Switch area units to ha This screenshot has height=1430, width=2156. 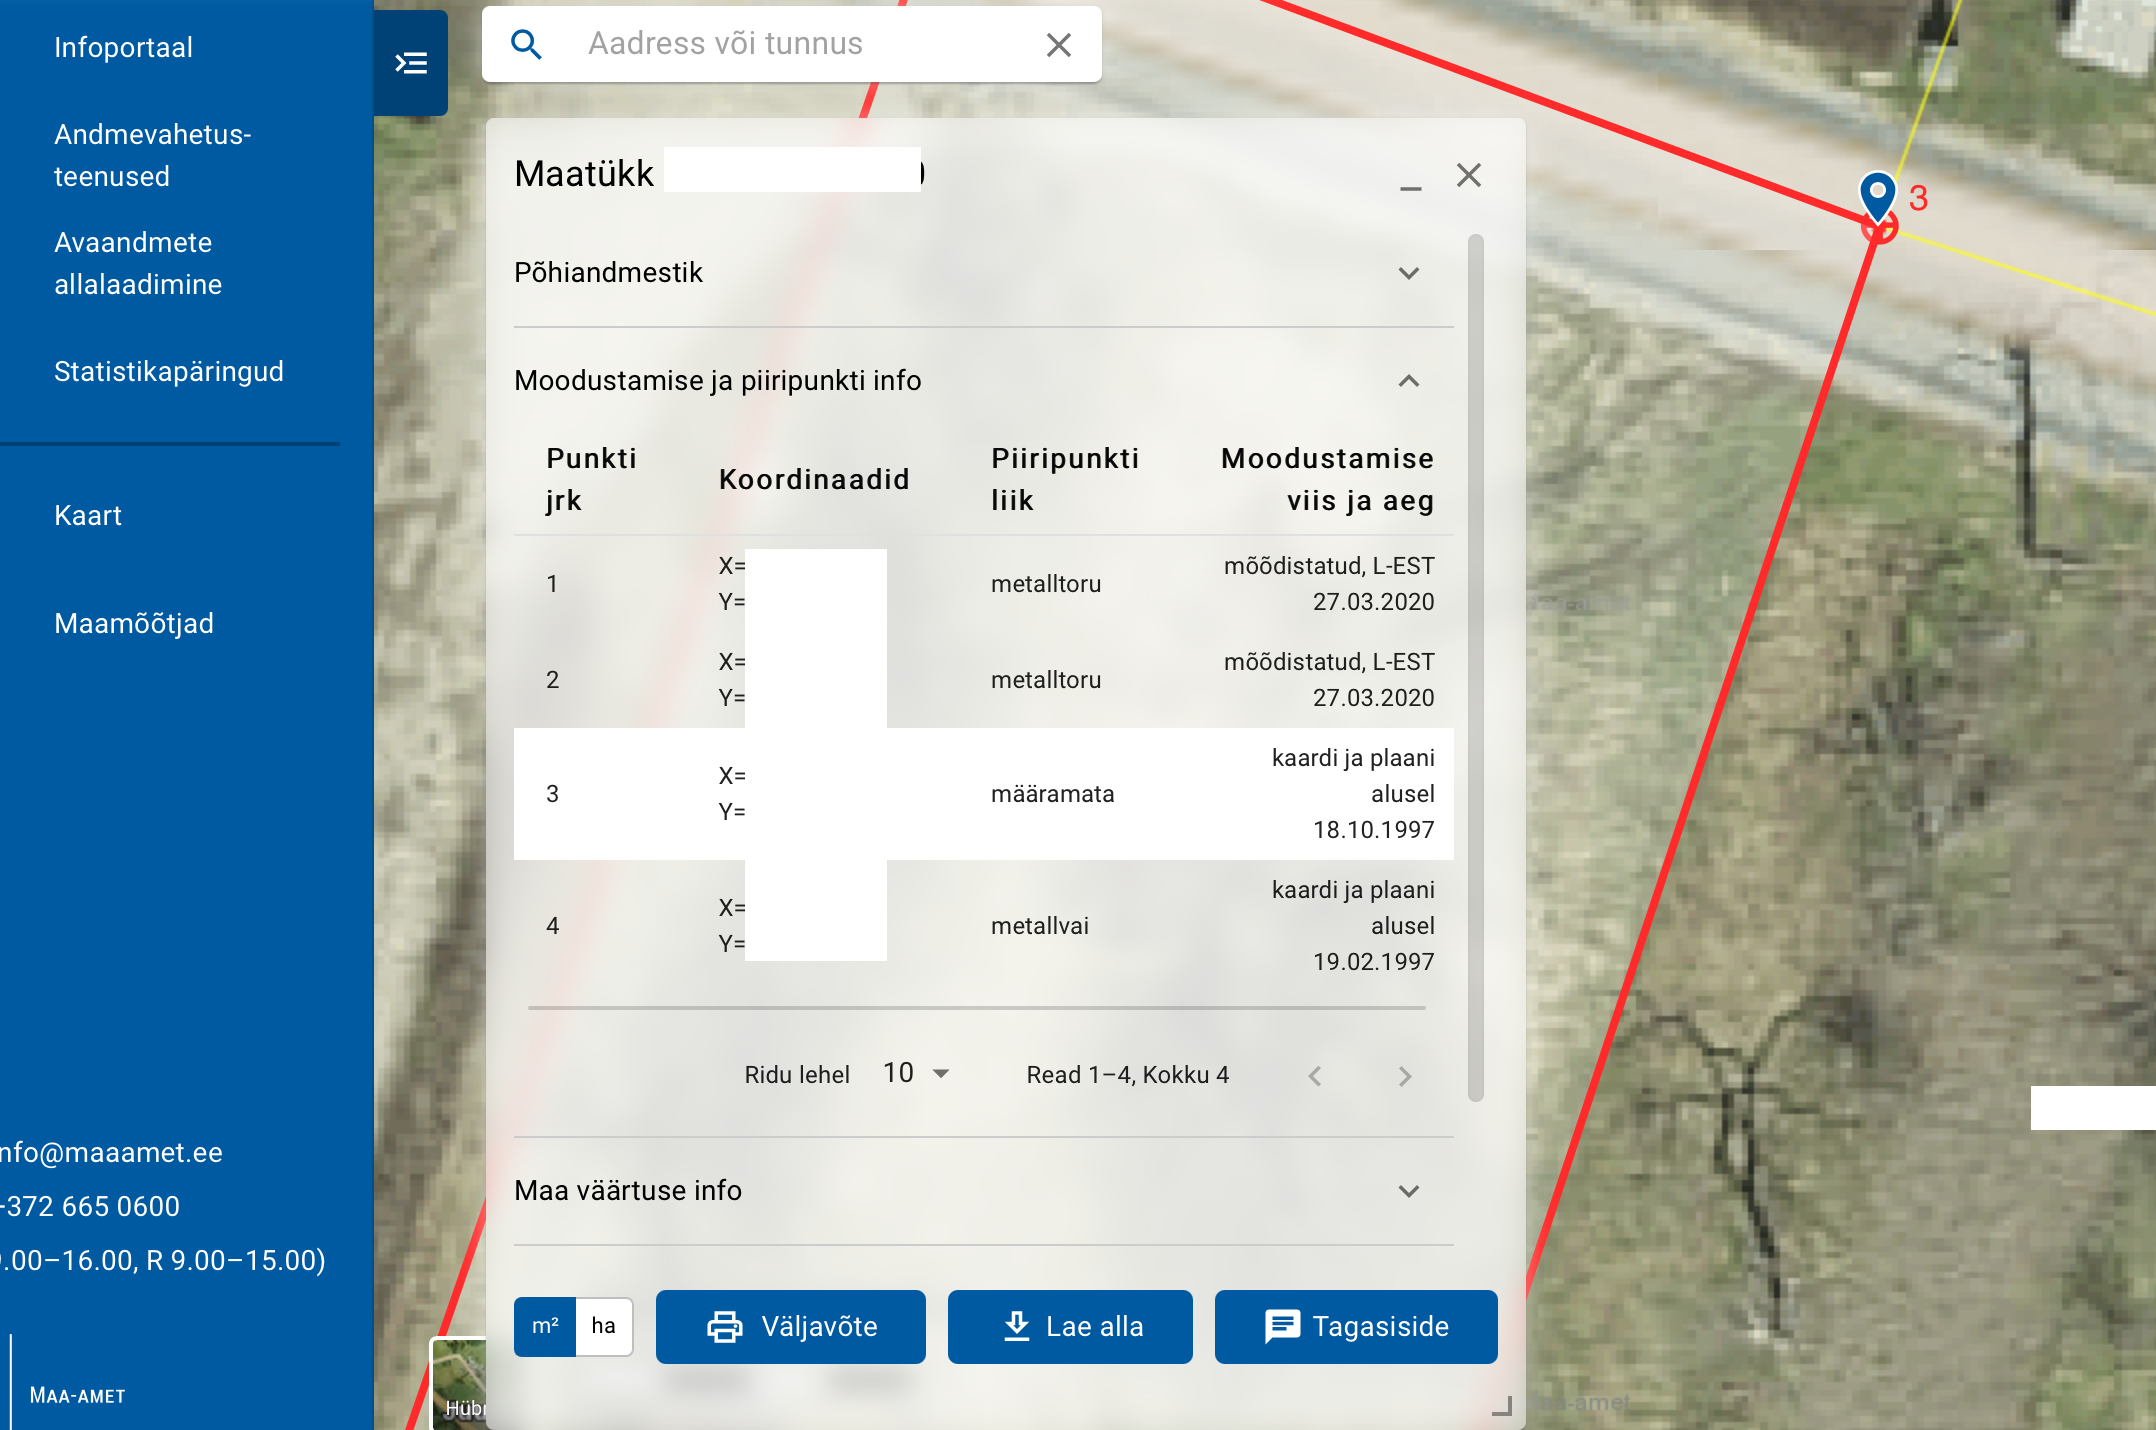[x=603, y=1326]
